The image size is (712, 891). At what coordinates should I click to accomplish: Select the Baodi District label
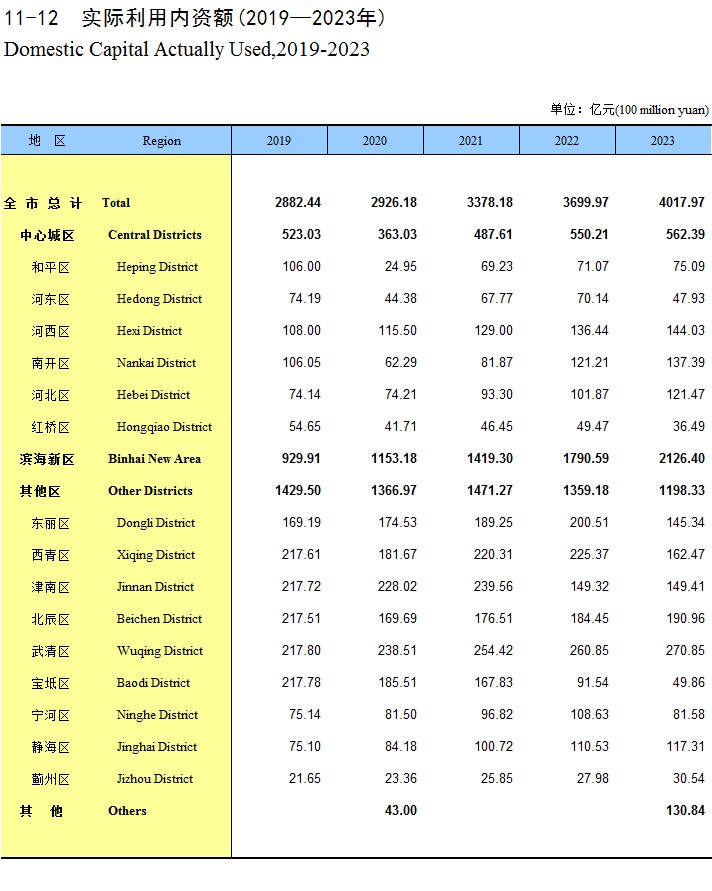coord(153,682)
